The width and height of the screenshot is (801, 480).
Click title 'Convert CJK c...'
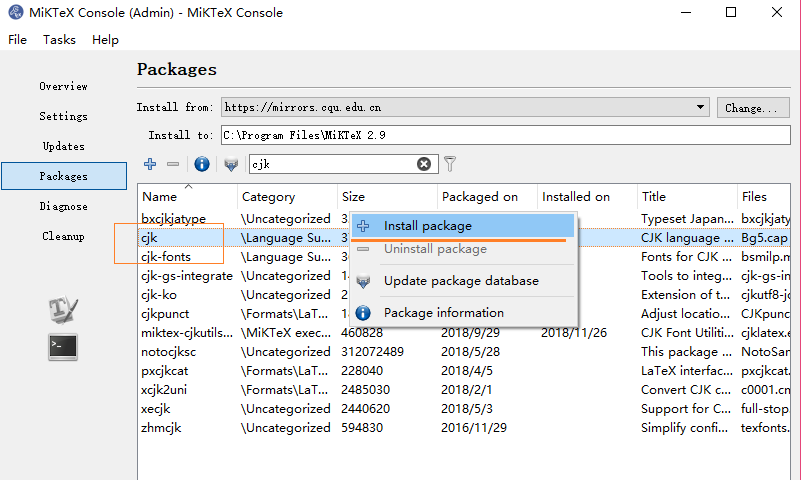[x=686, y=390]
